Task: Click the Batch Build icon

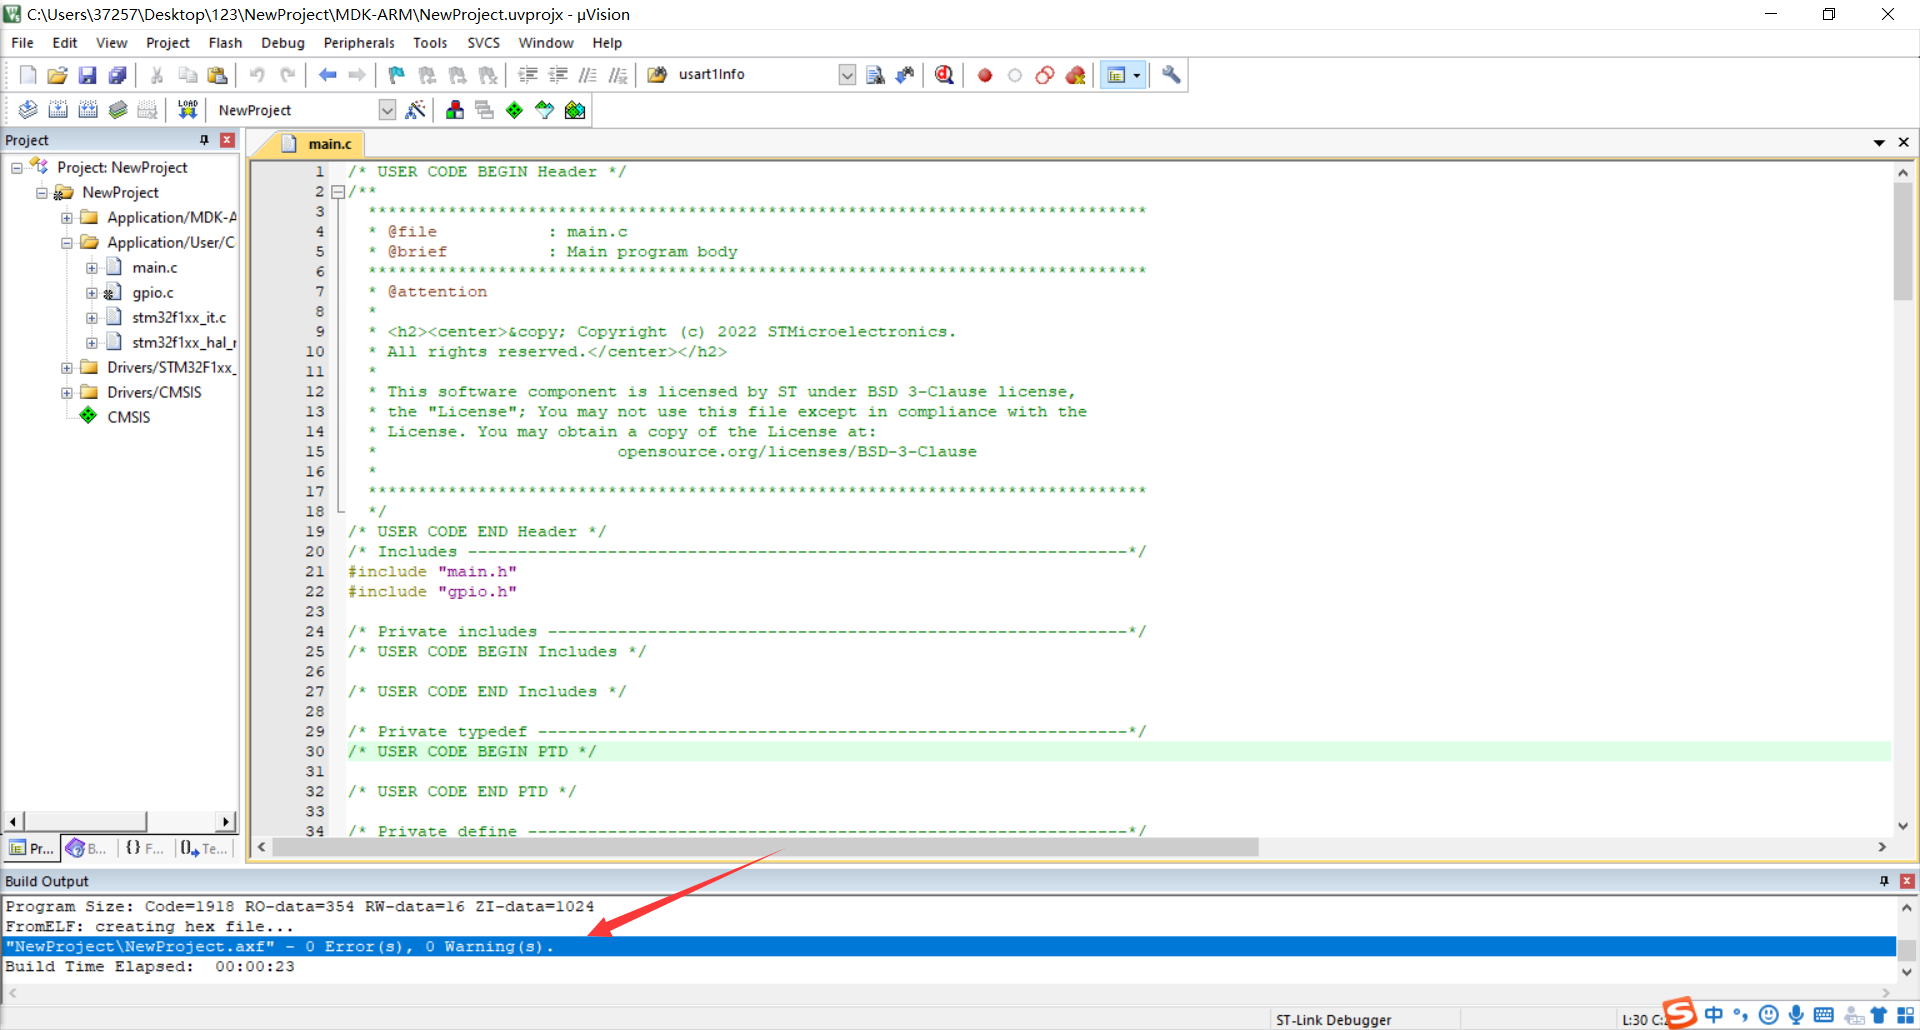Action: coord(118,110)
